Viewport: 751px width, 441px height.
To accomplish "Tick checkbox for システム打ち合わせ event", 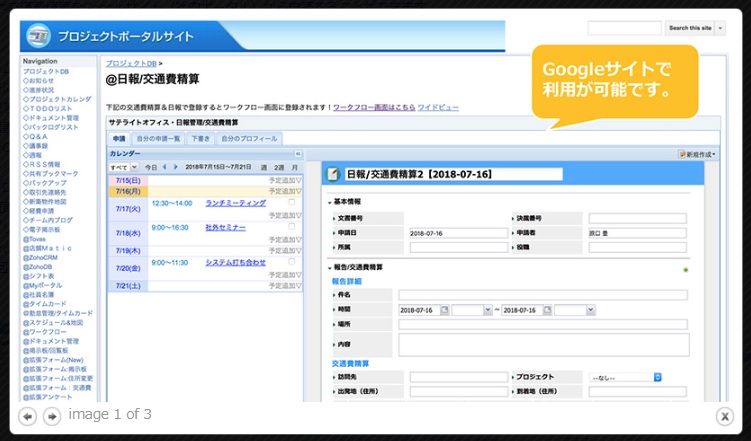I will pyautogui.click(x=292, y=262).
